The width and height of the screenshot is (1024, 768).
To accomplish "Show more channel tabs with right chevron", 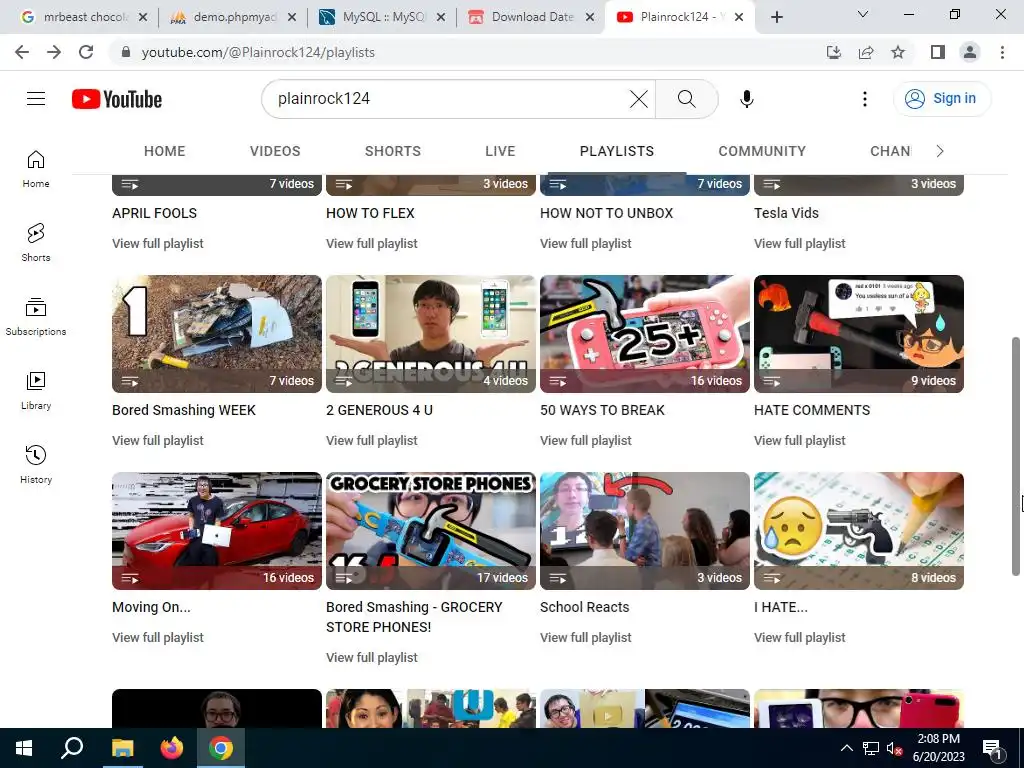I will click(x=940, y=151).
